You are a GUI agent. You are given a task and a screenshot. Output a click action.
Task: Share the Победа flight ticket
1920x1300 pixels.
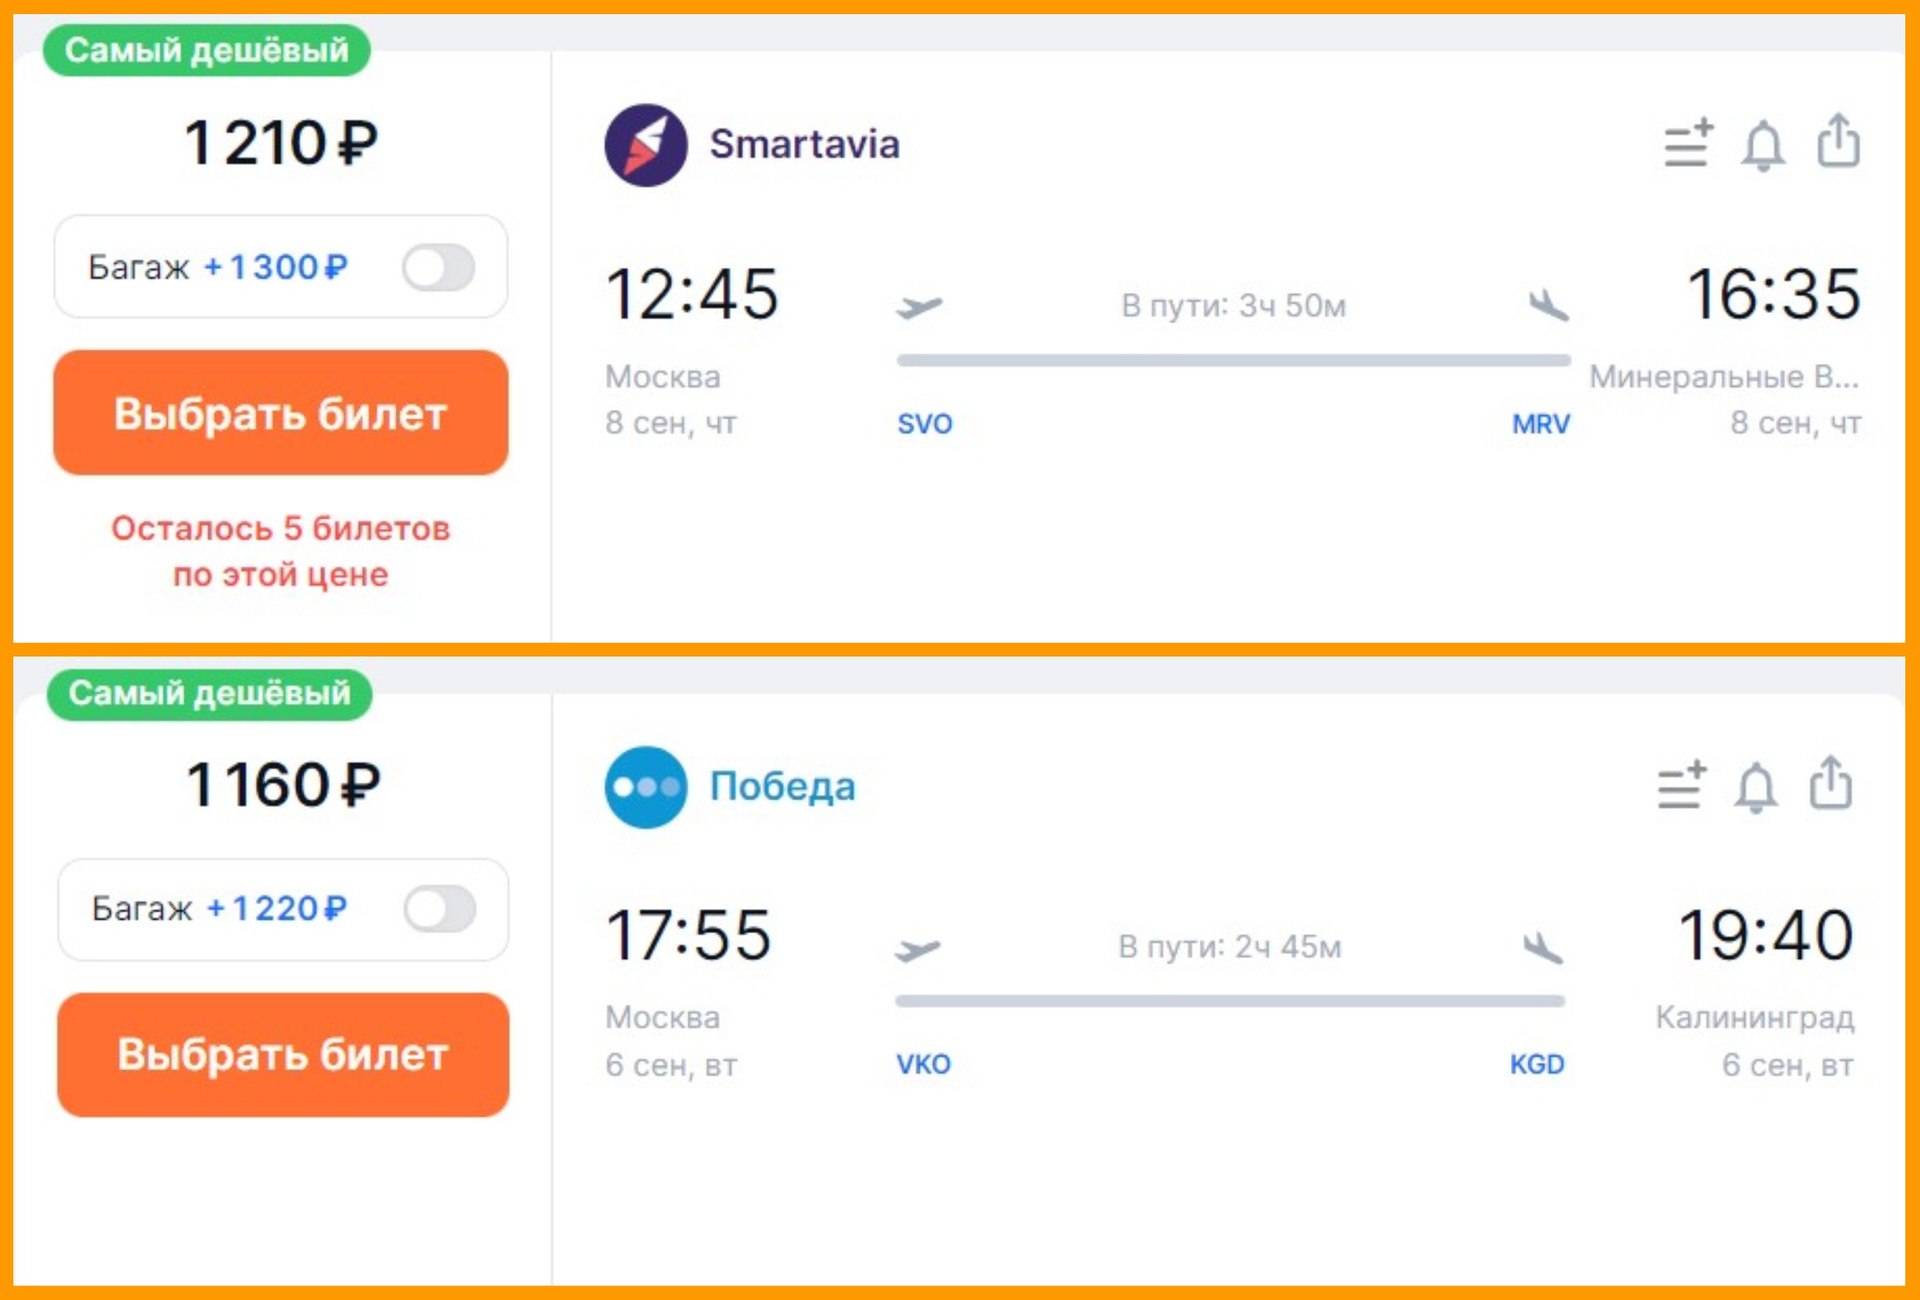(1831, 784)
